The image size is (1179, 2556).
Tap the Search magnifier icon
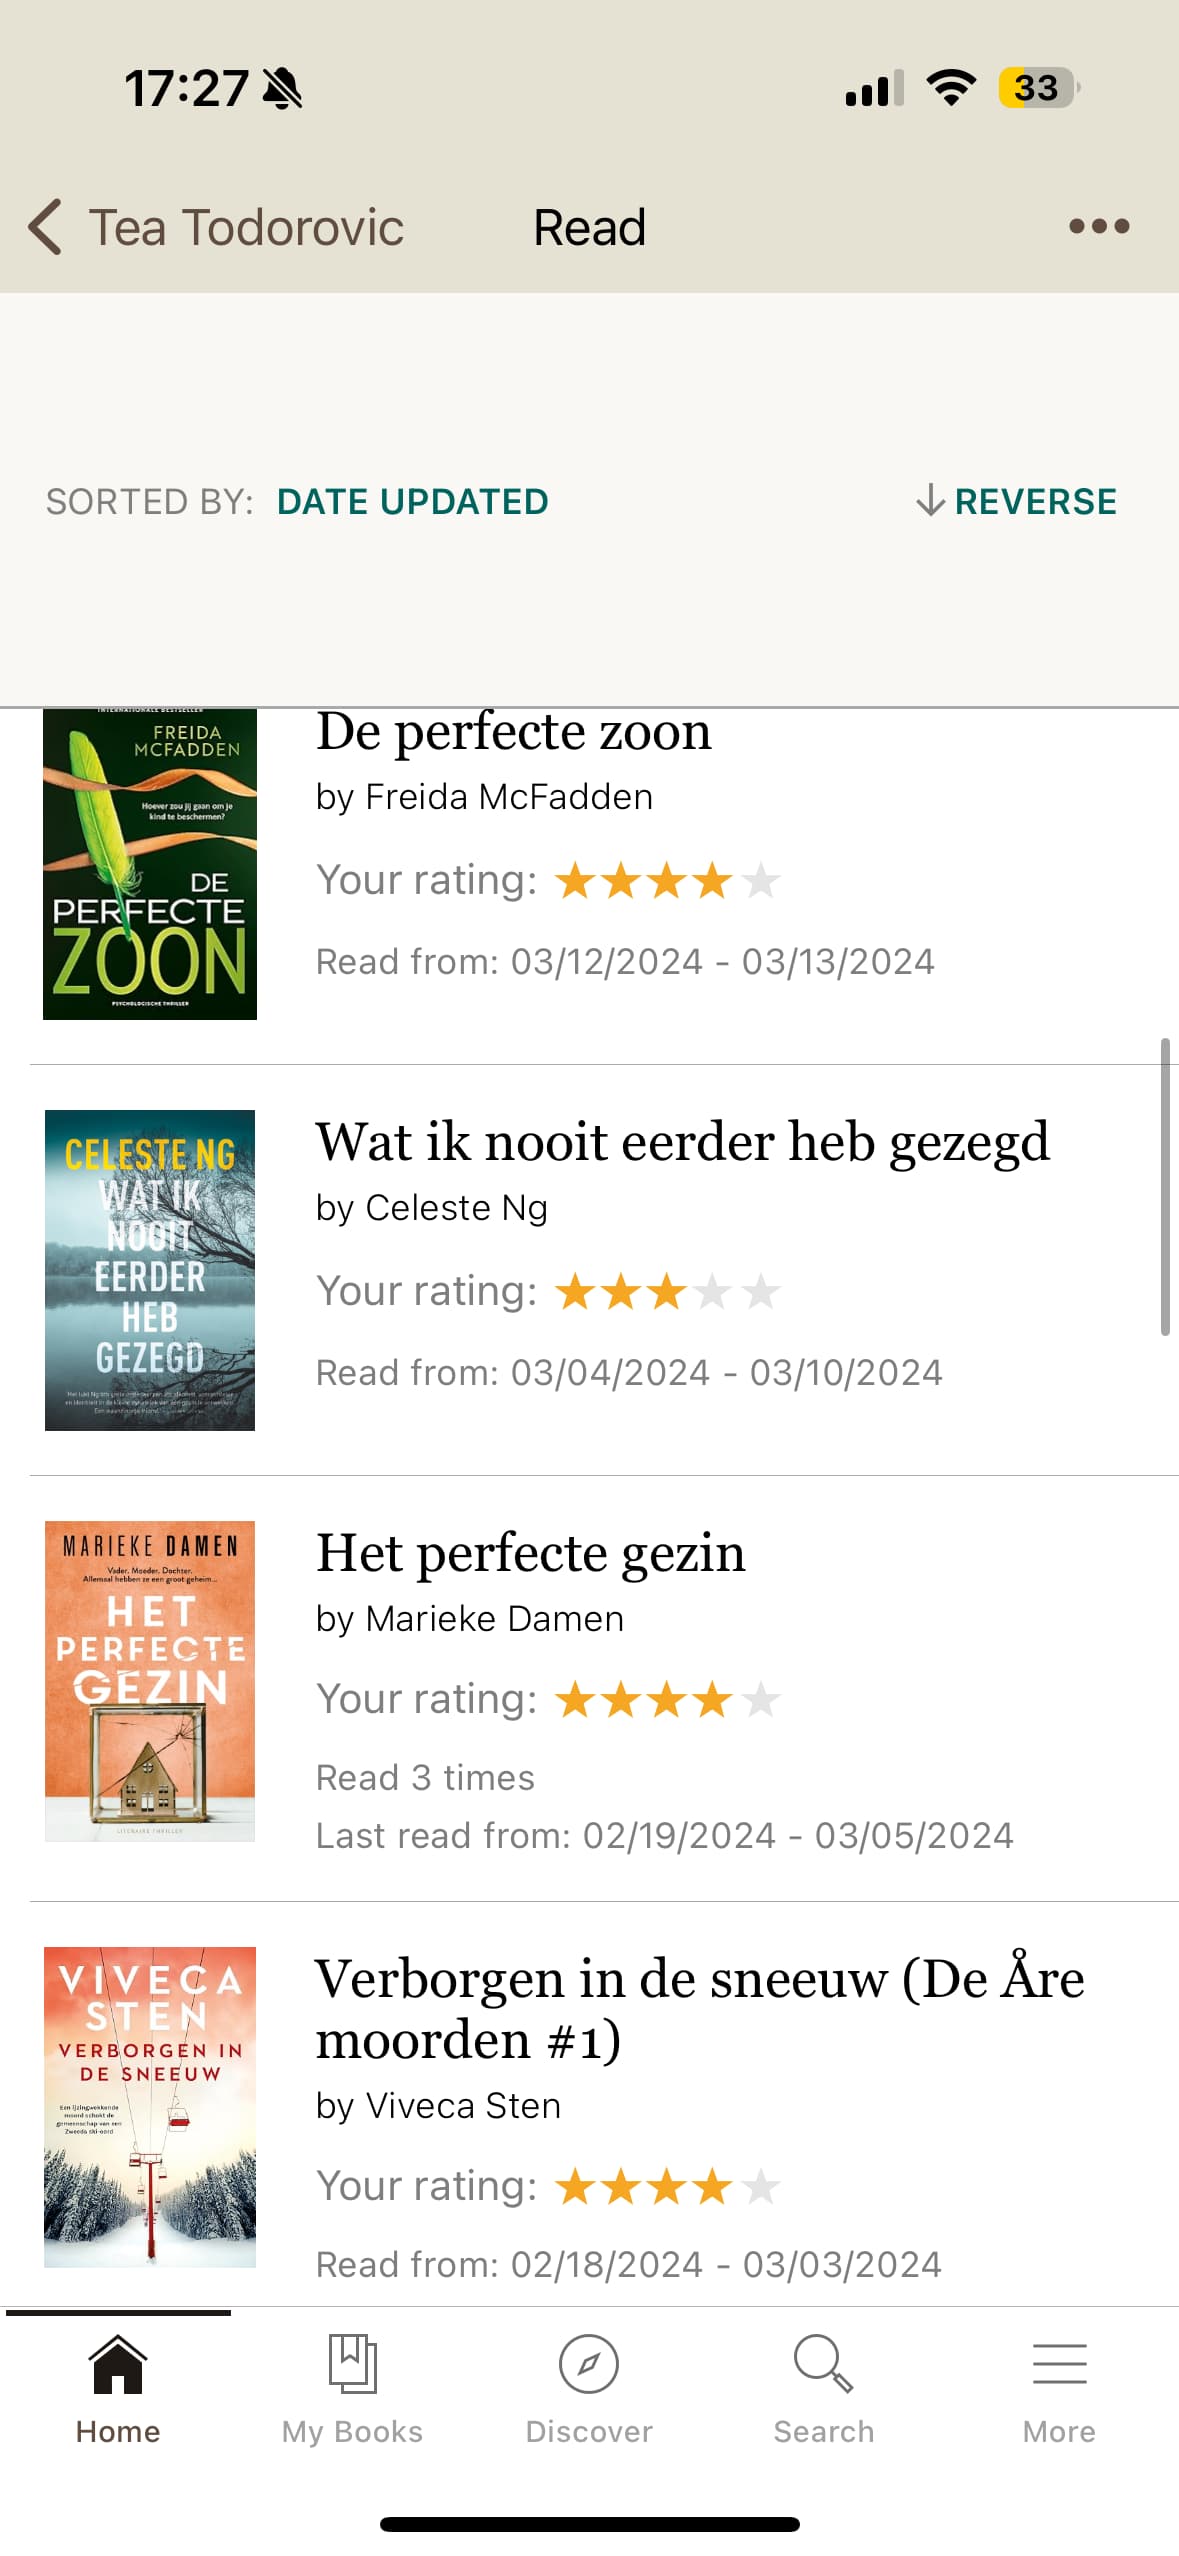(823, 2364)
